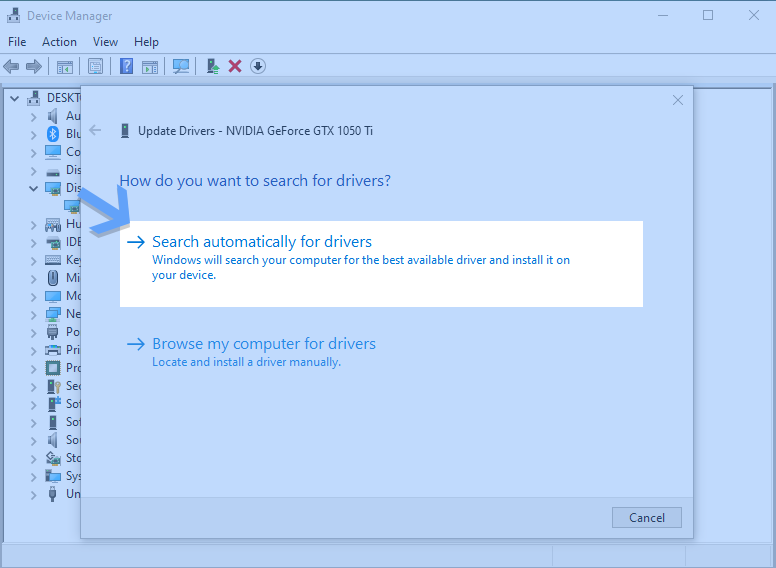Click the Disable device down-arrow circle icon

pyautogui.click(x=258, y=66)
